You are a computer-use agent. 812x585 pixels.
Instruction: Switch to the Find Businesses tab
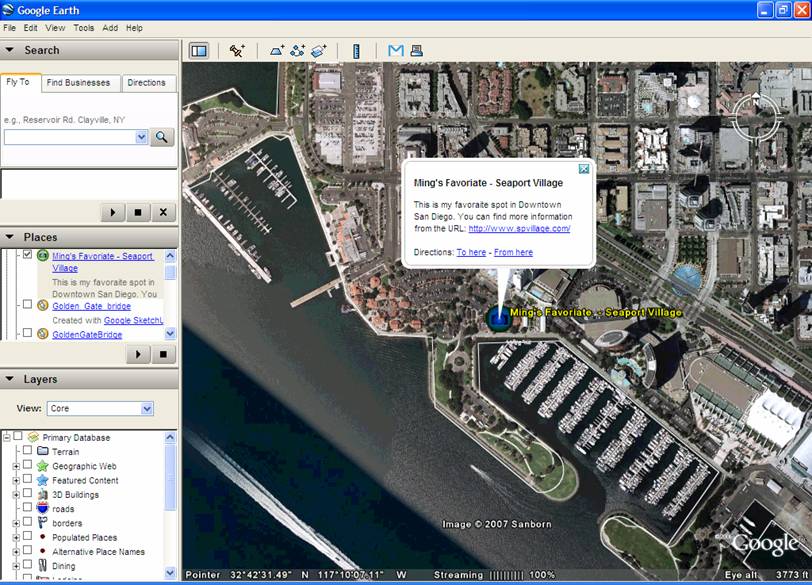point(78,83)
